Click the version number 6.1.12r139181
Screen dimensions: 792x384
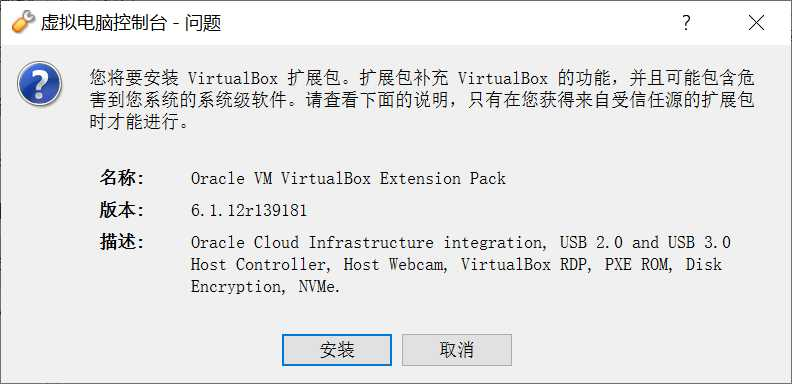[x=249, y=210]
